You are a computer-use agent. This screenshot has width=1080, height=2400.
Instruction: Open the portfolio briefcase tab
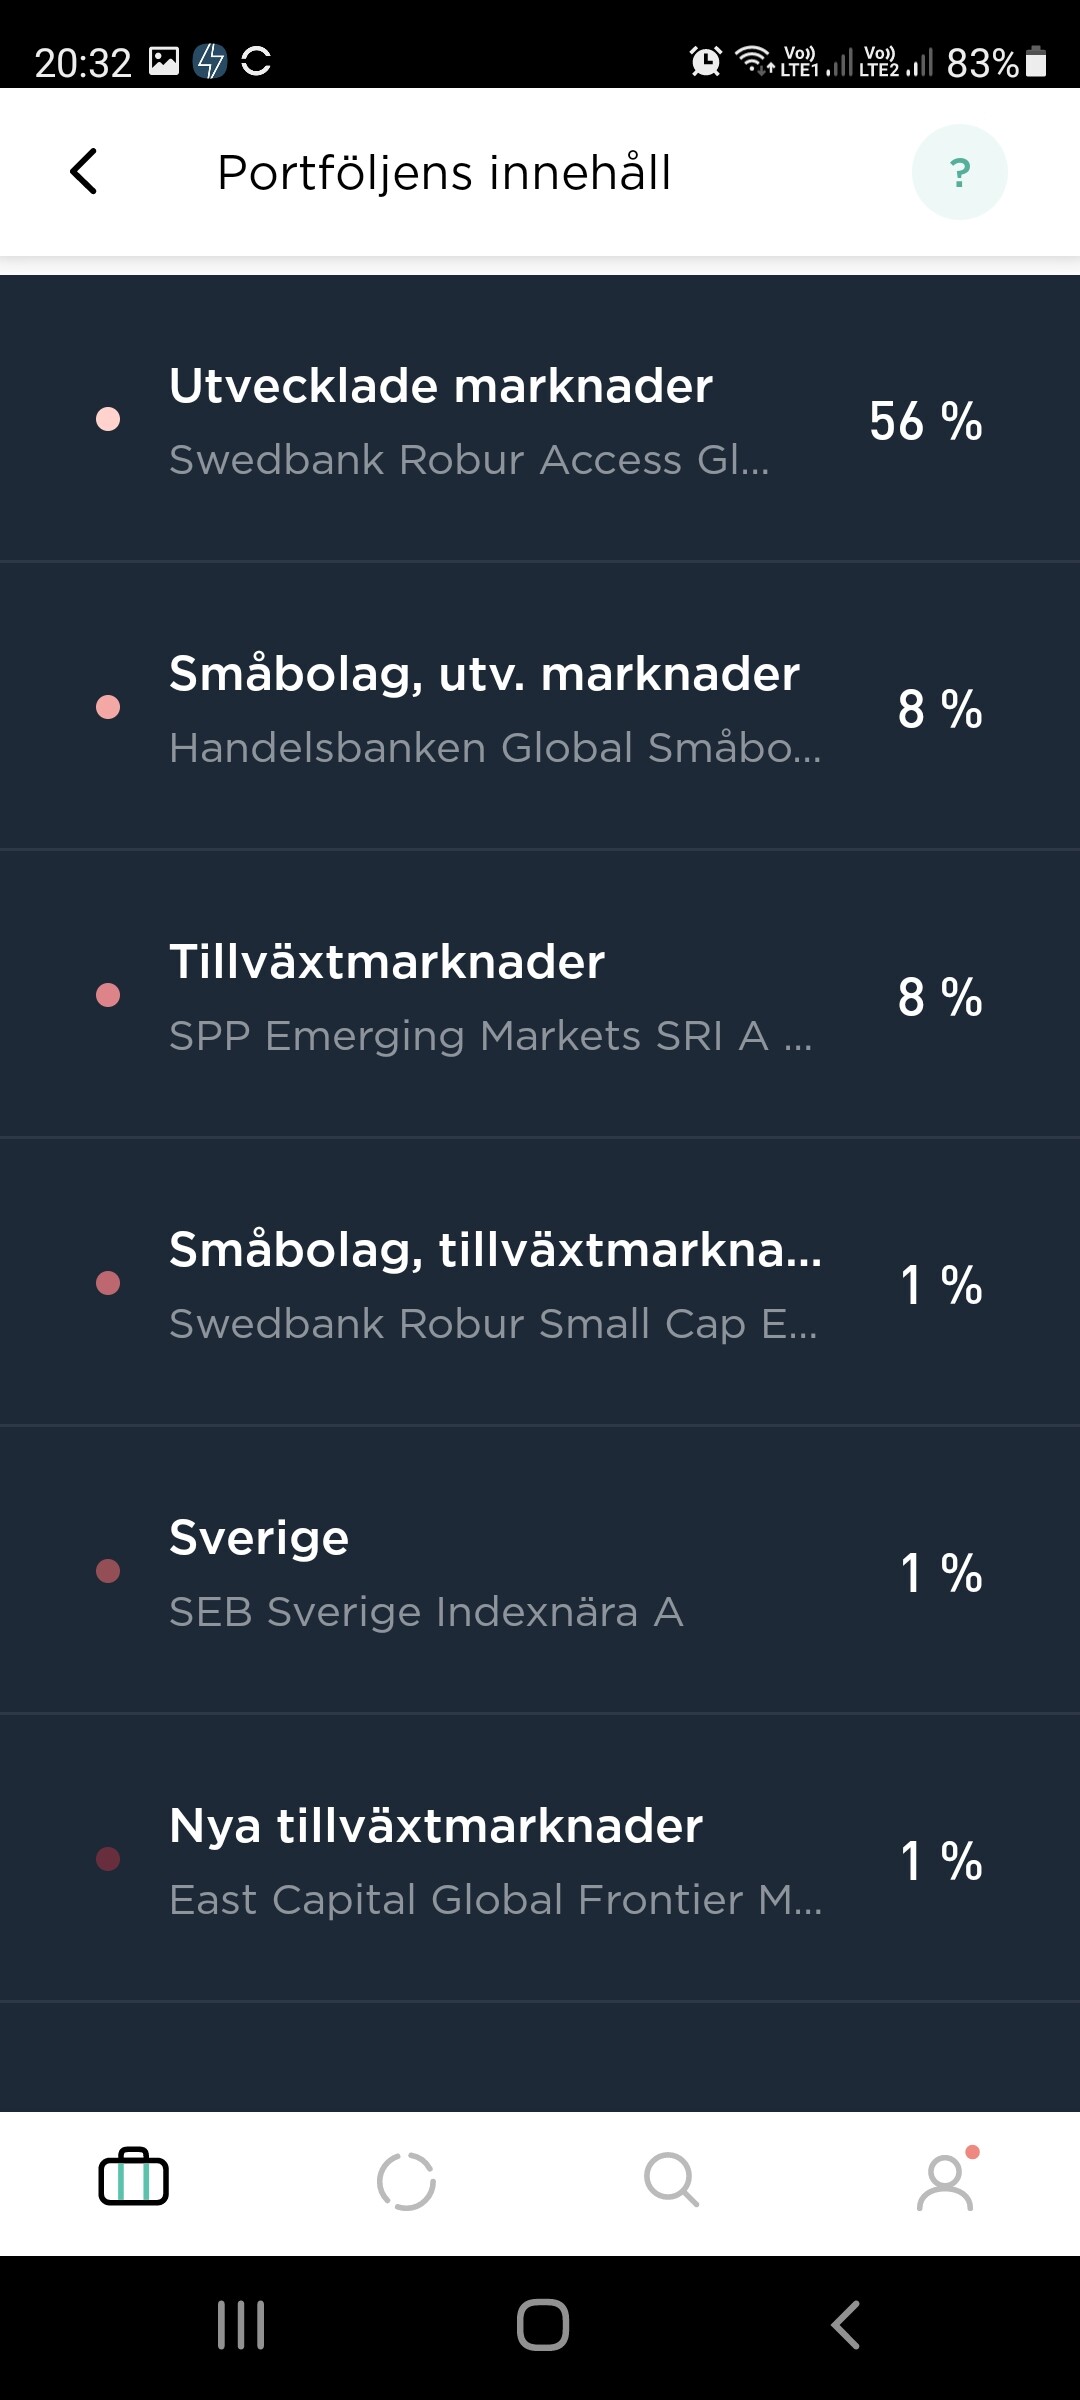tap(134, 2177)
